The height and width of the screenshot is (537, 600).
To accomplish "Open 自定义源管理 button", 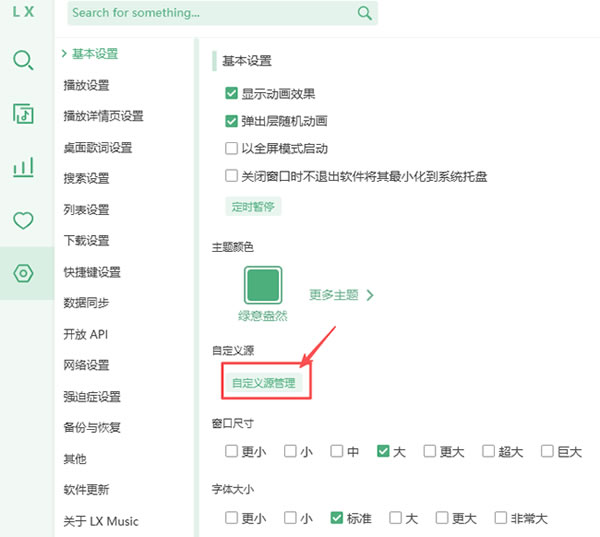I will 264,383.
